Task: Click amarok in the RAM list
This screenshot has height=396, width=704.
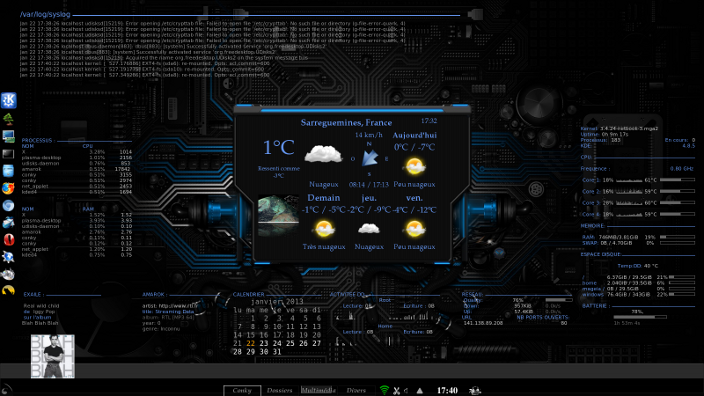Action: [31, 232]
